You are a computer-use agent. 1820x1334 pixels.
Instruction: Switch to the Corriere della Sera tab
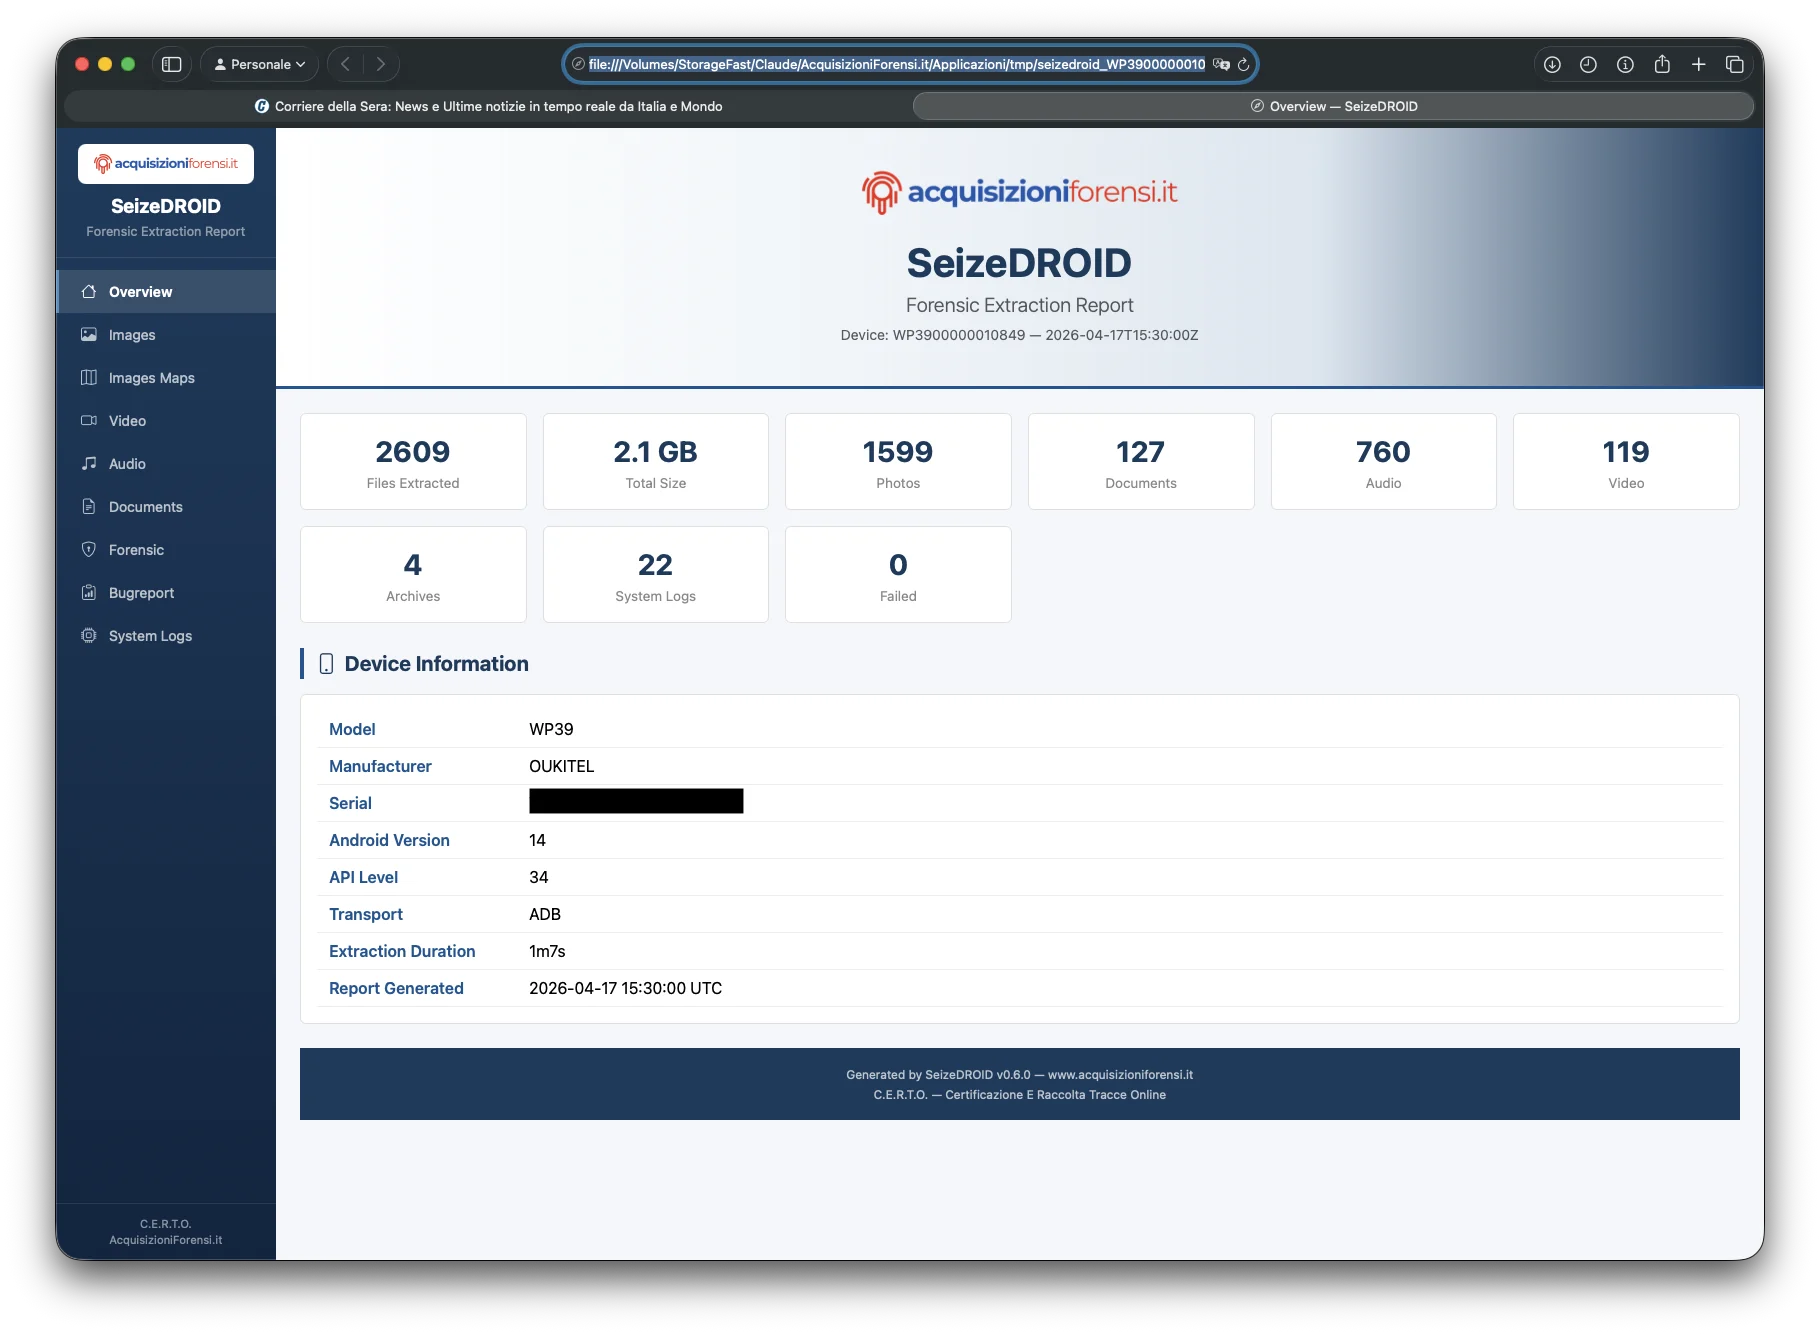pyautogui.click(x=497, y=106)
